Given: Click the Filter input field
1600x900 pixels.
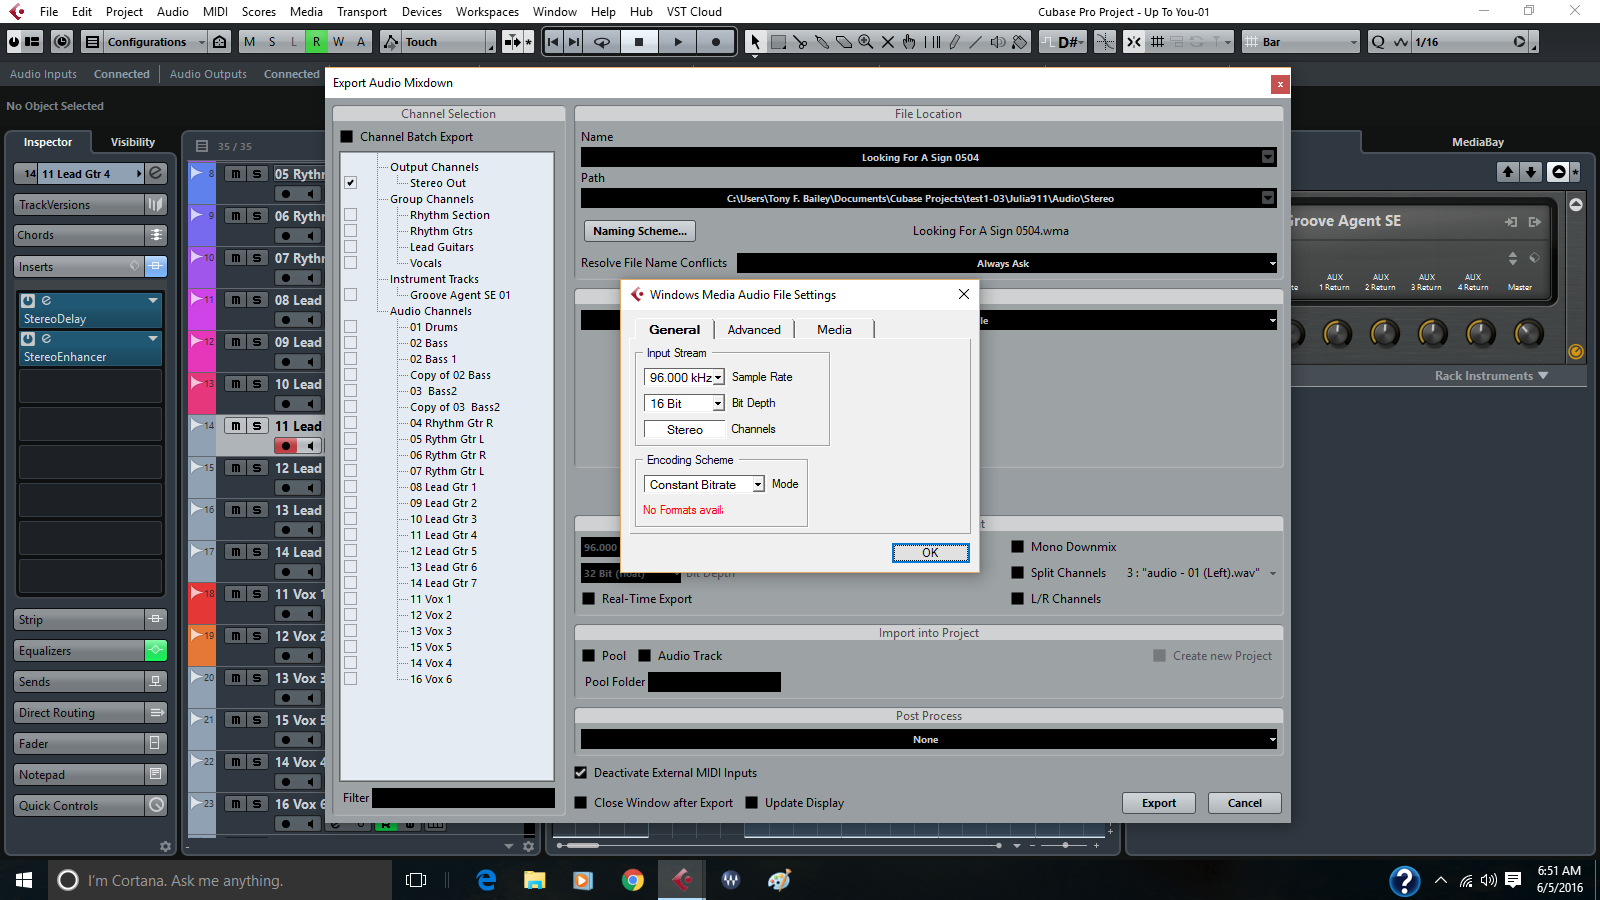Looking at the screenshot, I should click(x=463, y=798).
